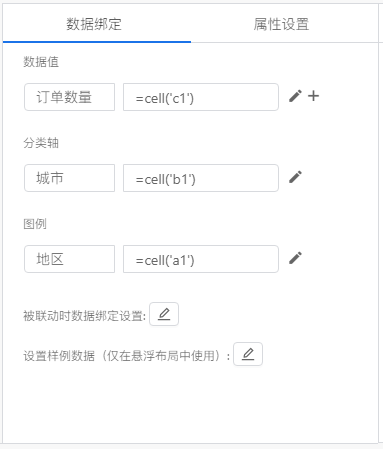
Task: Click the =cell('c1') formula field
Action: (x=201, y=97)
